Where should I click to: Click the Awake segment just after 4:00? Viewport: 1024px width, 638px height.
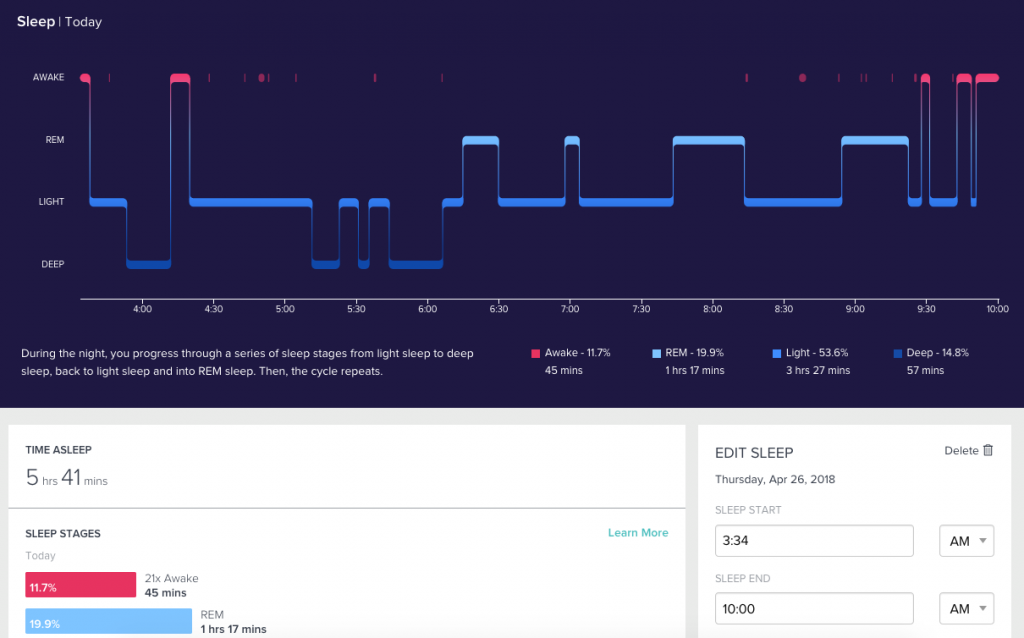[180, 78]
